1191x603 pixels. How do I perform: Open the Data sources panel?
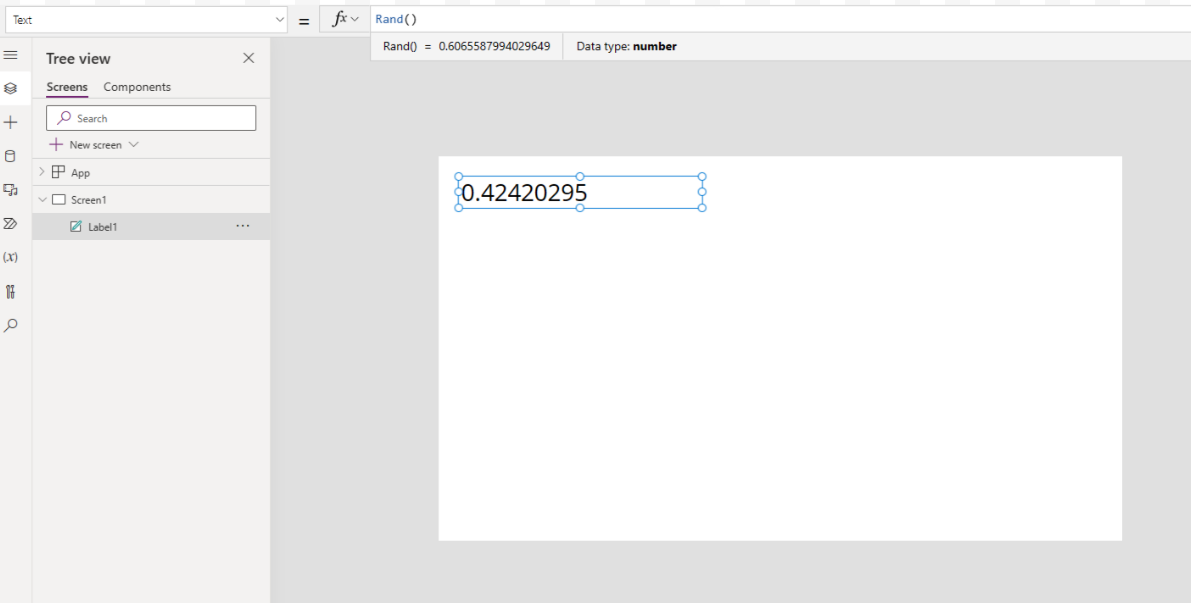click(x=11, y=156)
